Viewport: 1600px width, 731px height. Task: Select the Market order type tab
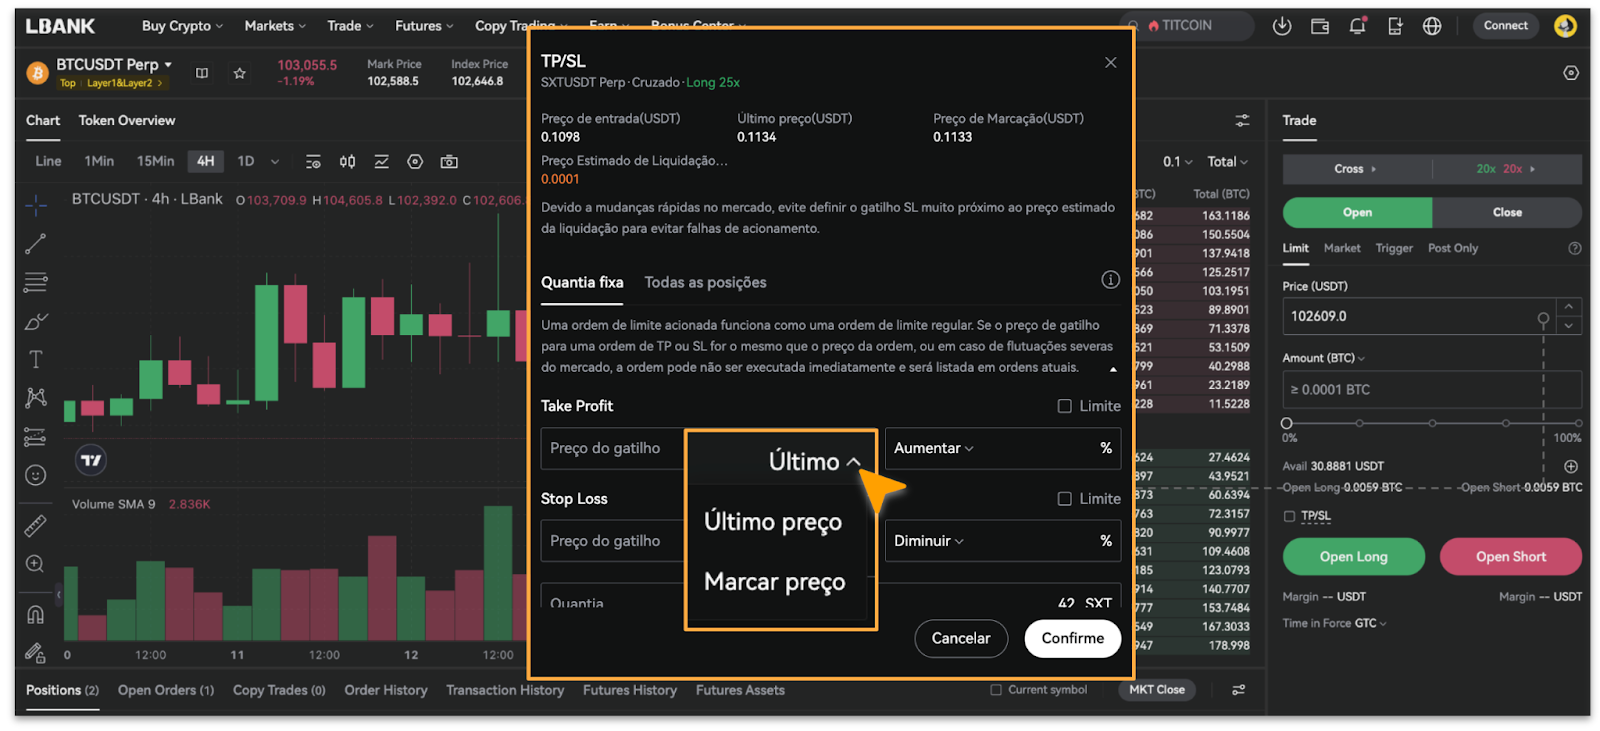click(x=1342, y=248)
